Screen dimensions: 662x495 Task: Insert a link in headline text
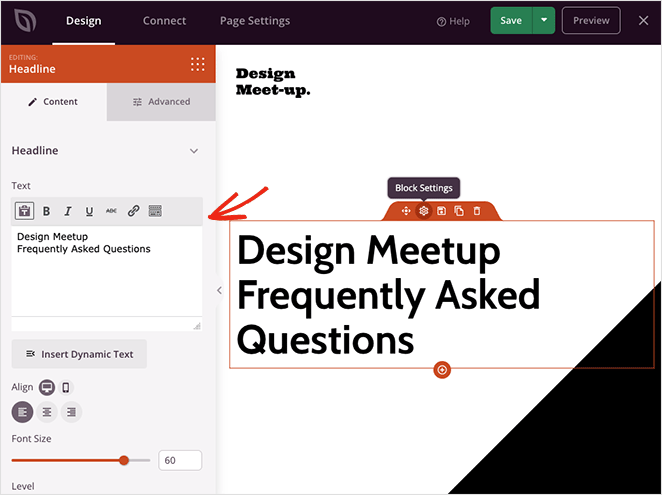click(x=133, y=211)
